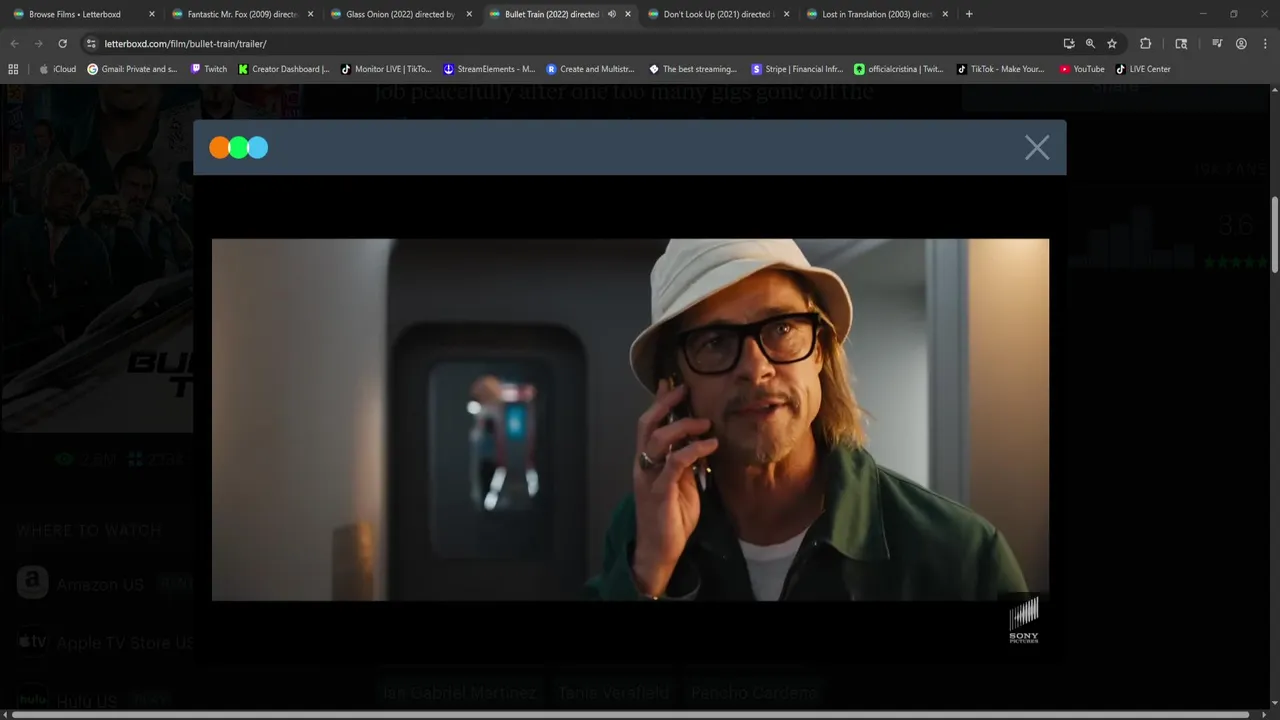Go back to the previous page
Image resolution: width=1280 pixels, height=720 pixels.
point(14,44)
